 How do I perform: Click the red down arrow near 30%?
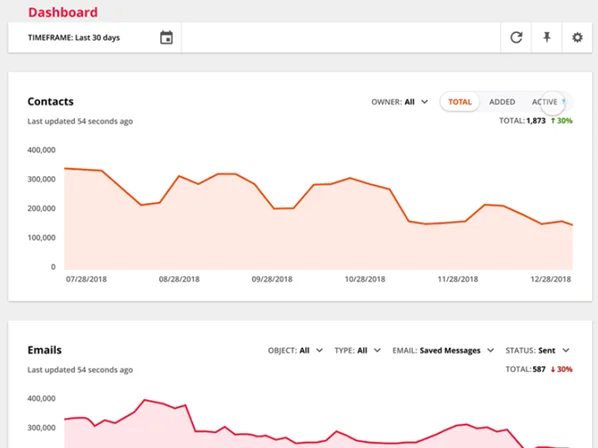tap(553, 369)
